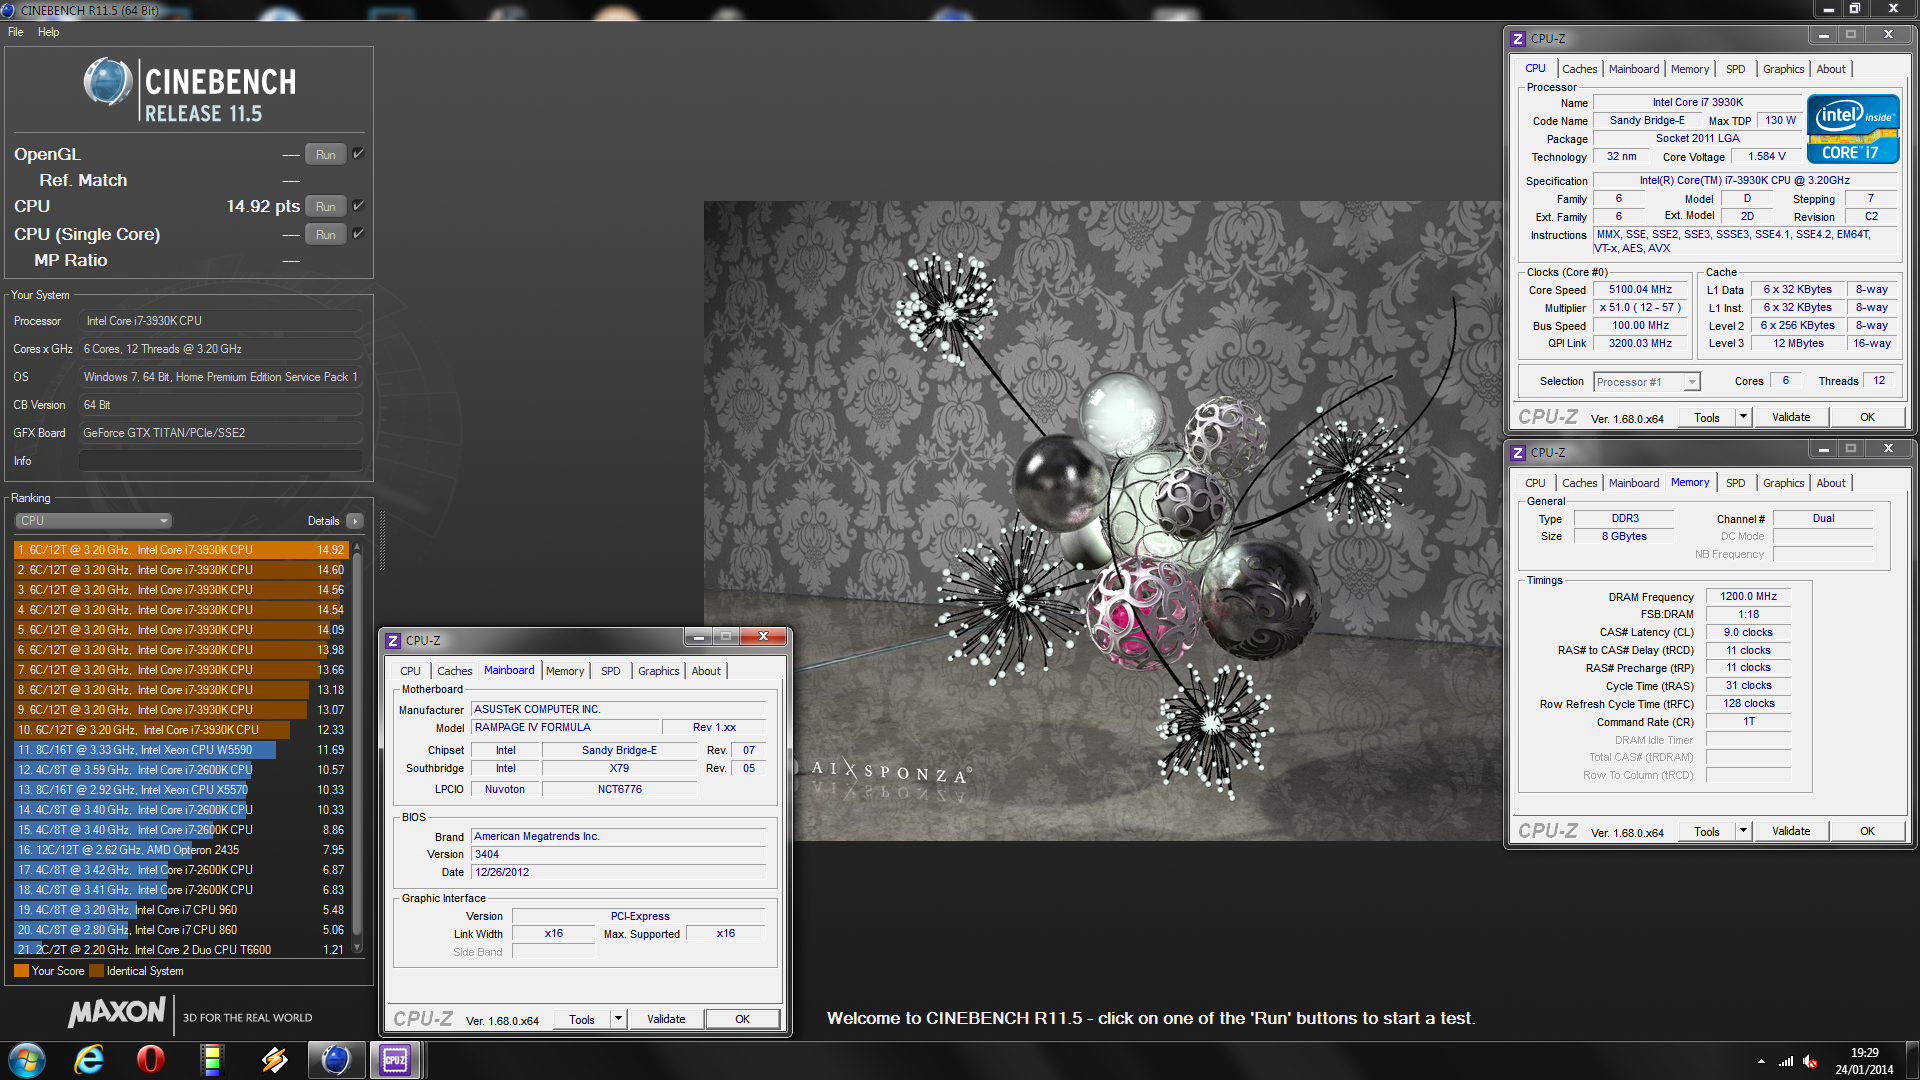Click the Info input field

(221, 461)
